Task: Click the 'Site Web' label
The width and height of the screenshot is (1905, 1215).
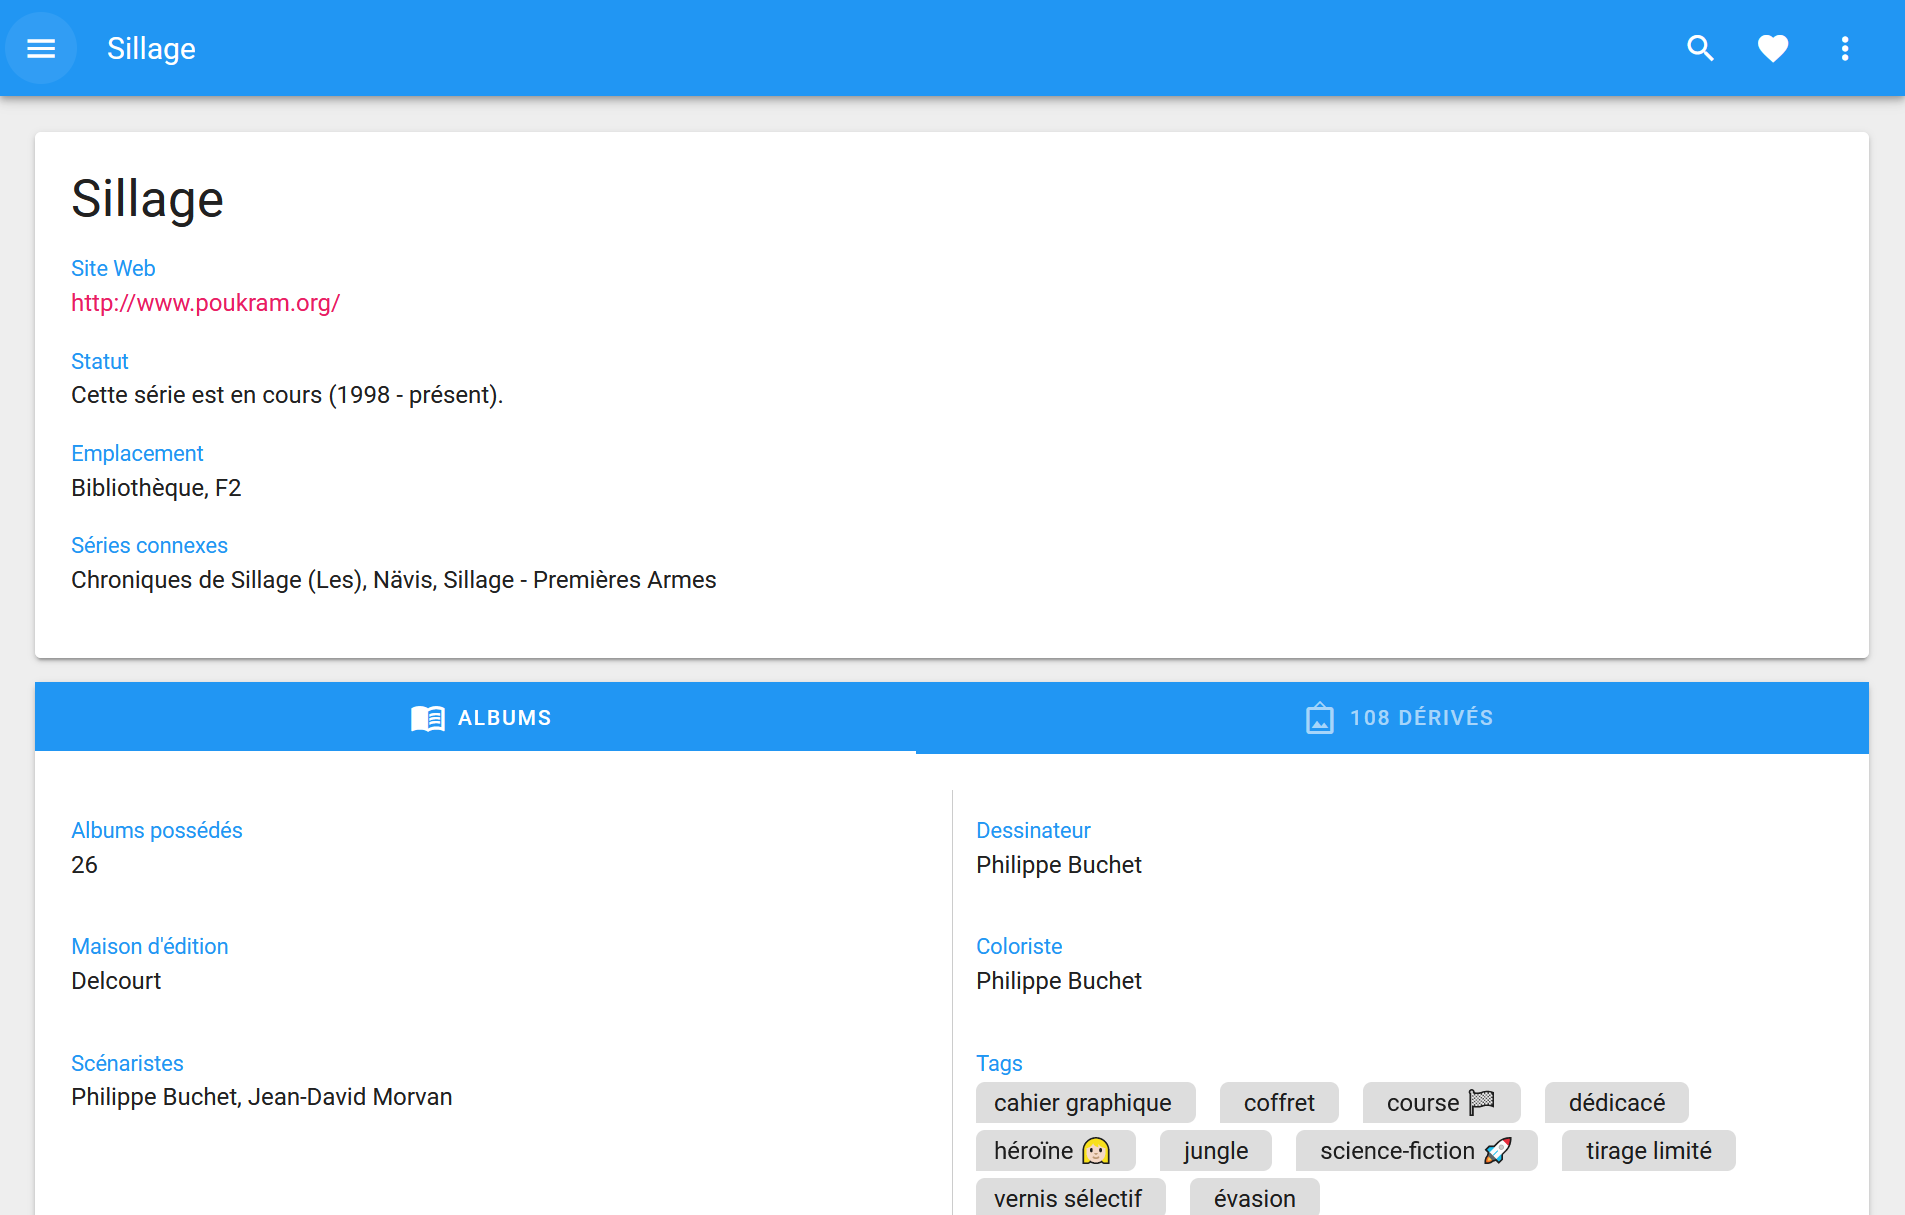Action: (x=113, y=268)
